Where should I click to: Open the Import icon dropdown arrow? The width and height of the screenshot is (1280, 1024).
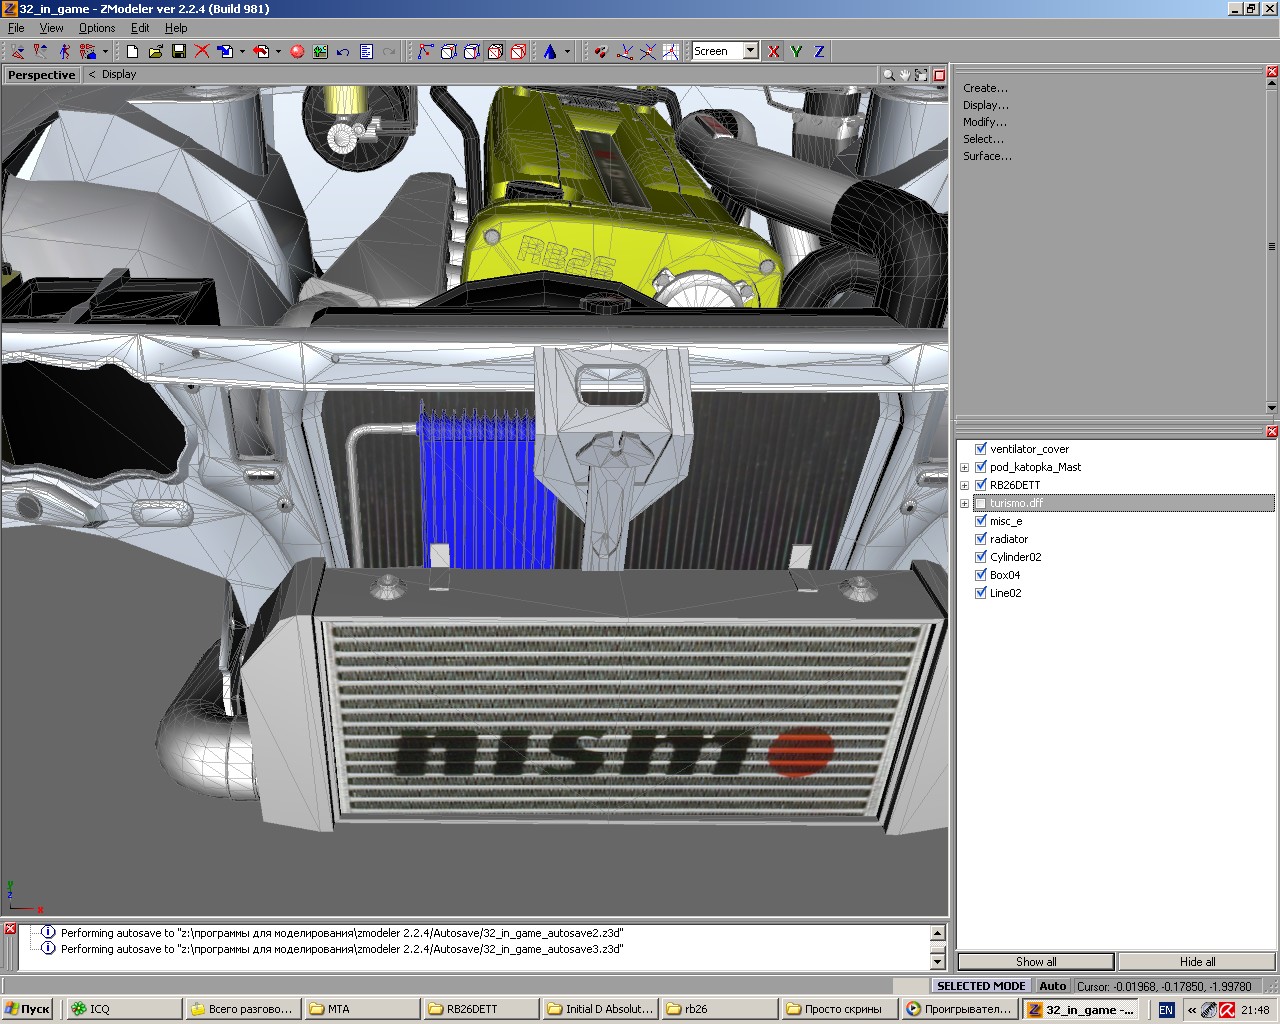[x=242, y=51]
